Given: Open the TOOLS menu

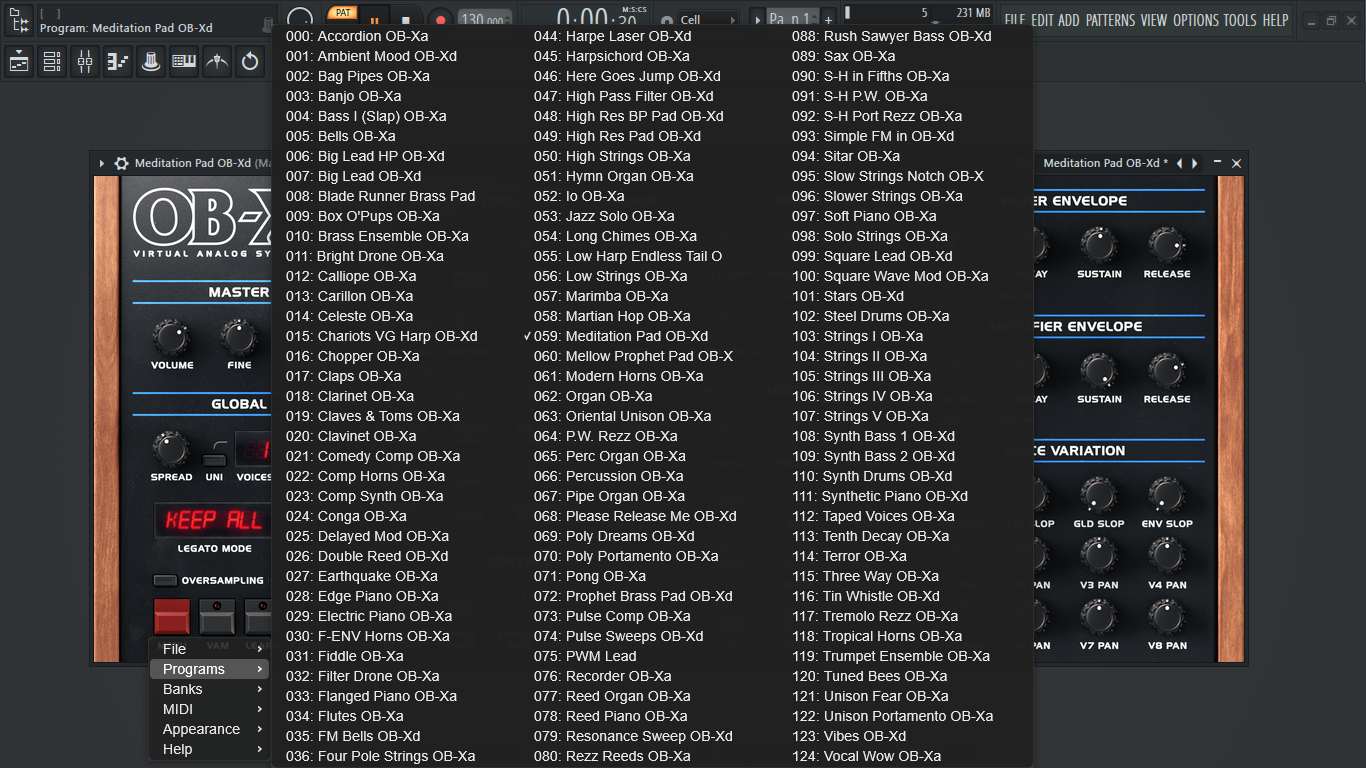Looking at the screenshot, I should coord(1240,20).
